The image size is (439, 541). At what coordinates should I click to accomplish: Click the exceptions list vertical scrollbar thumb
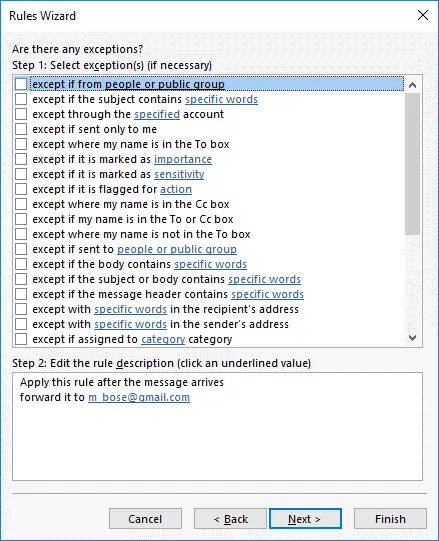point(412,164)
